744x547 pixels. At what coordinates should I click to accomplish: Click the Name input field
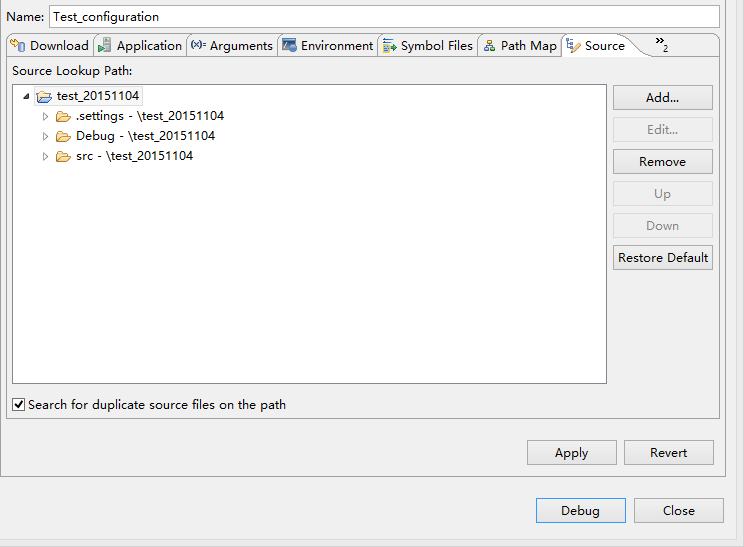pyautogui.click(x=383, y=16)
